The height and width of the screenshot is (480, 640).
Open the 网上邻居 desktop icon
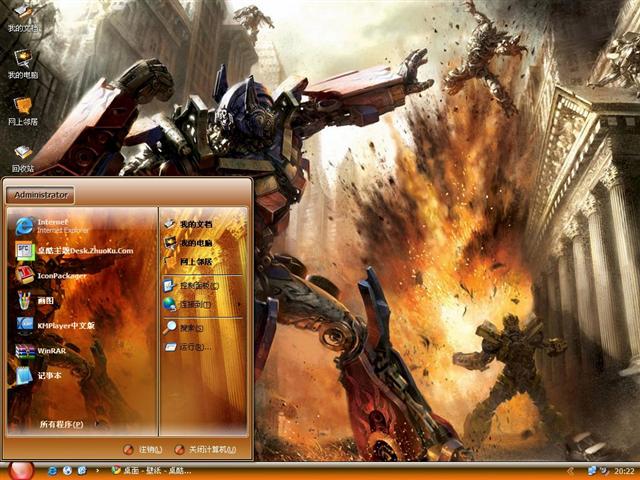(23, 111)
